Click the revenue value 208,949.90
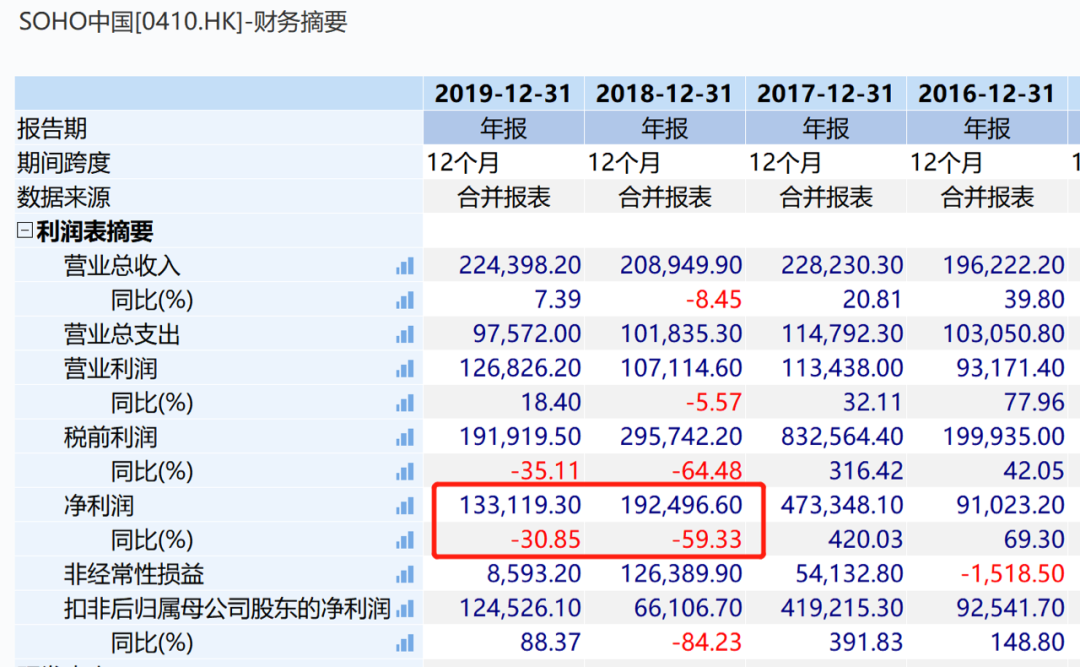This screenshot has height=667, width=1080. click(x=681, y=265)
